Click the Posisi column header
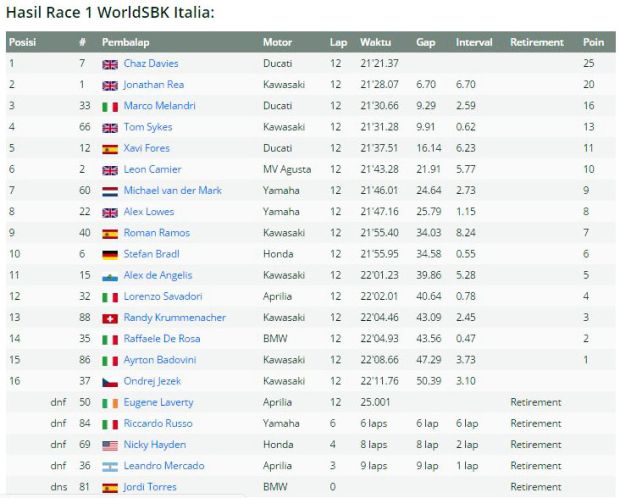 23,42
